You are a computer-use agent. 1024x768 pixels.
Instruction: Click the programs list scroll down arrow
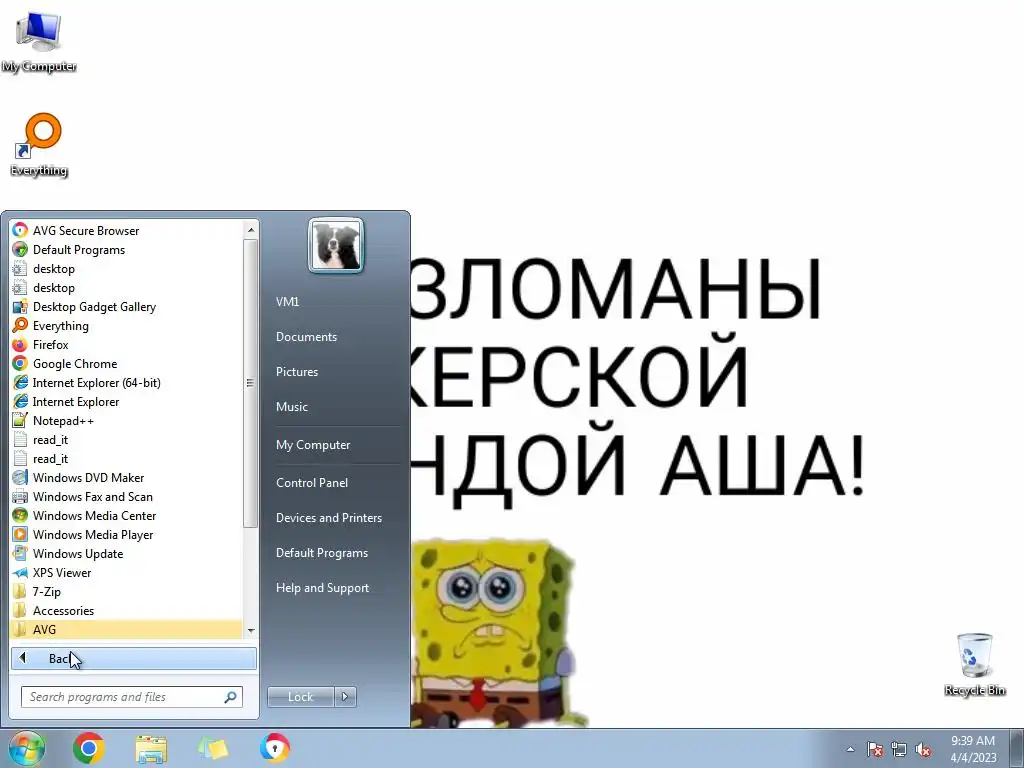pos(251,630)
